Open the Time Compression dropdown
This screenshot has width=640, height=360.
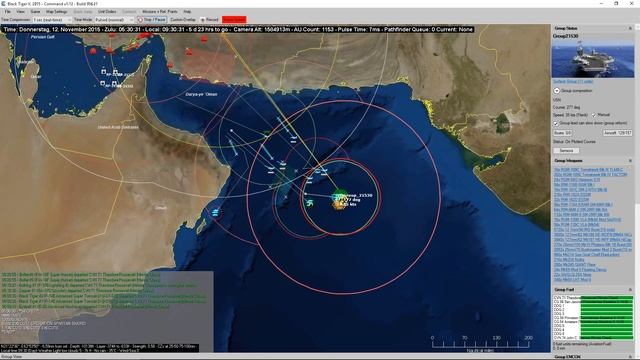pos(51,20)
